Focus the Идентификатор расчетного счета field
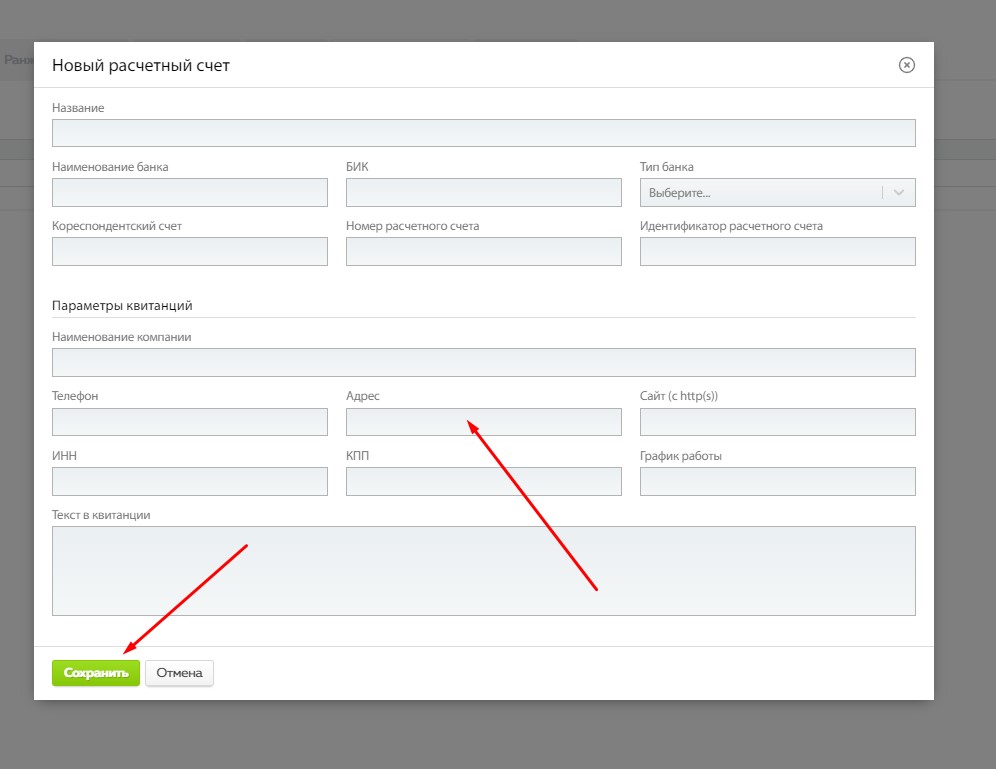996x769 pixels. (777, 251)
